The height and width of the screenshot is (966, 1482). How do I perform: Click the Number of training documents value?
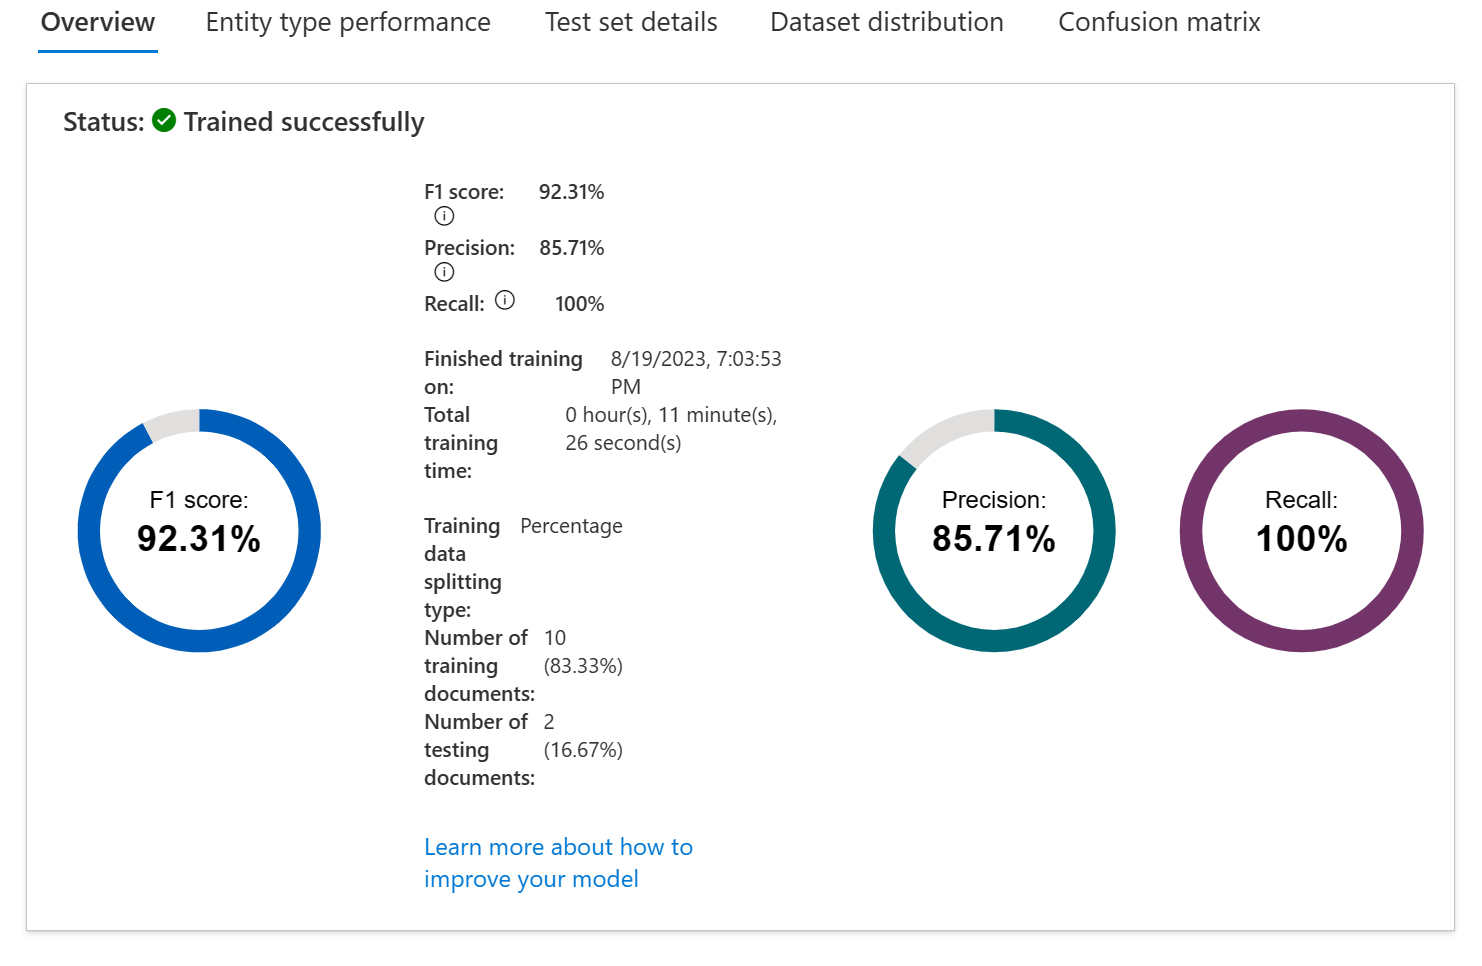coord(583,651)
